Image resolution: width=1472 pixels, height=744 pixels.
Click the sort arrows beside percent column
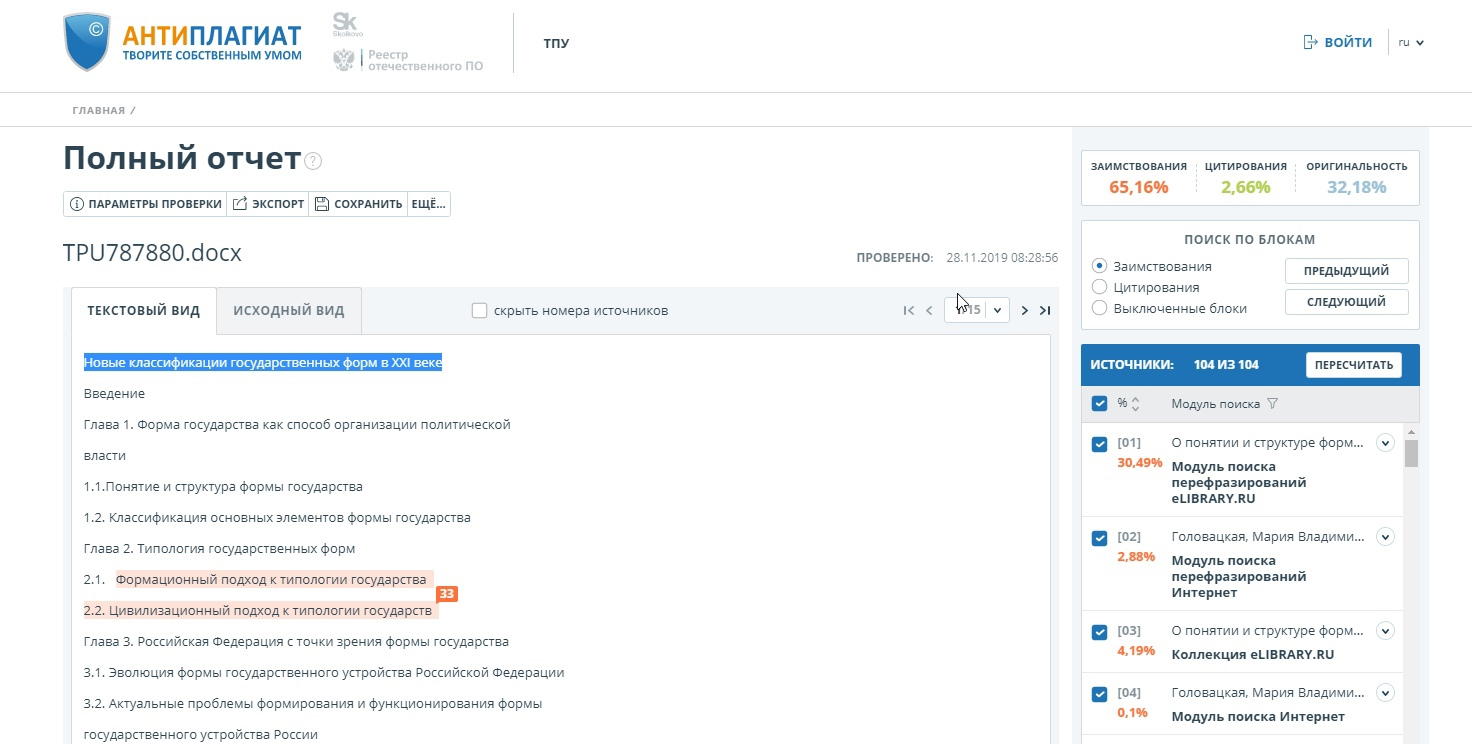[1135, 404]
